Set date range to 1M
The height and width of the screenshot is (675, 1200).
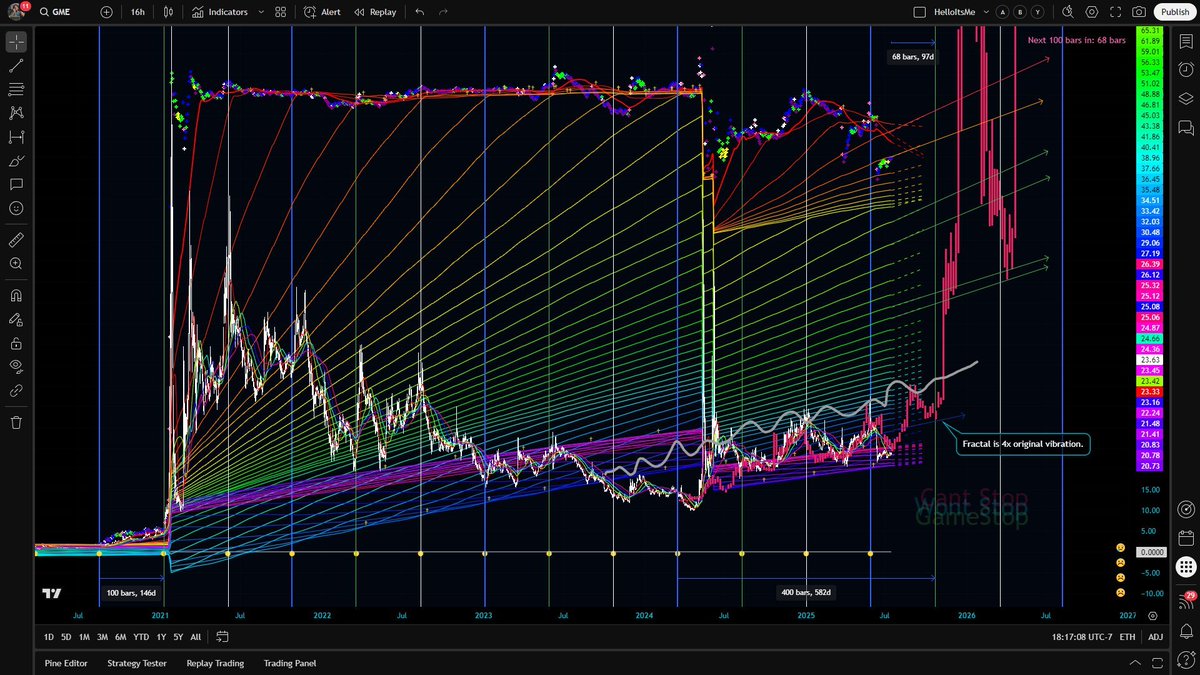click(x=84, y=637)
